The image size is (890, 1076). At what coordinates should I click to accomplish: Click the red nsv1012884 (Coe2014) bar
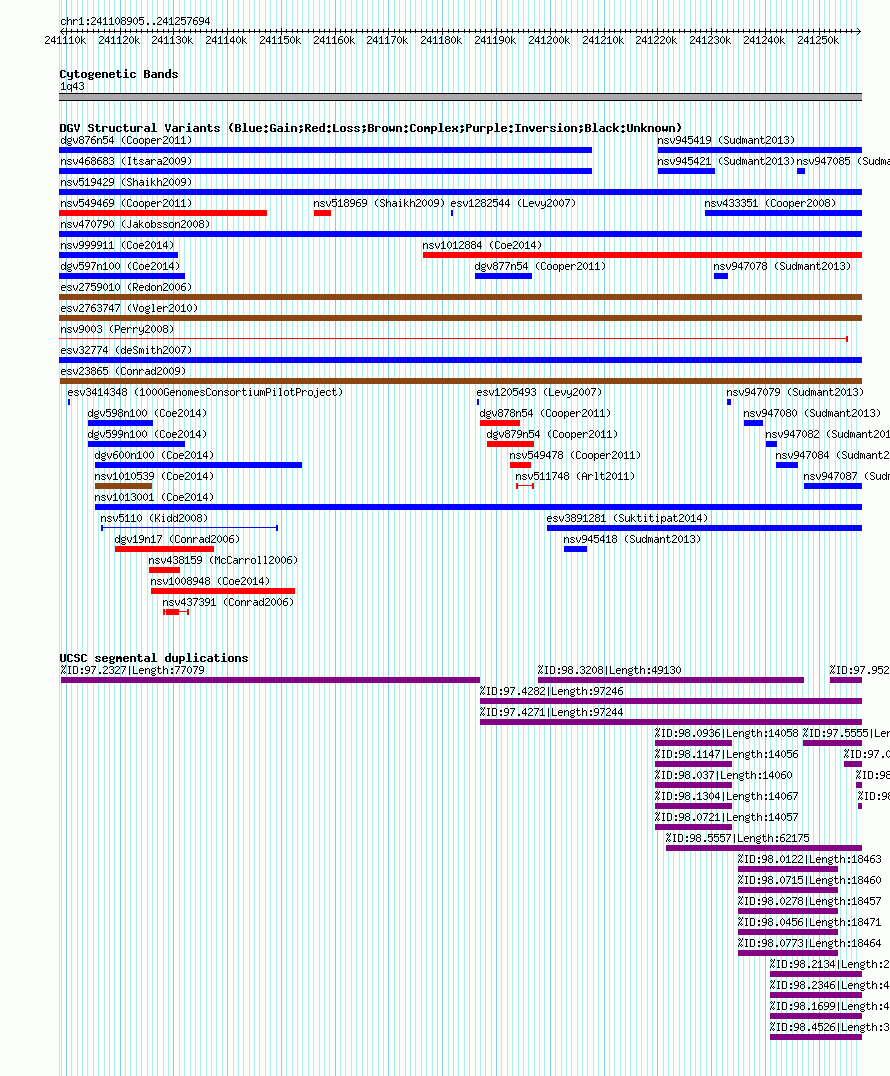coord(642,255)
